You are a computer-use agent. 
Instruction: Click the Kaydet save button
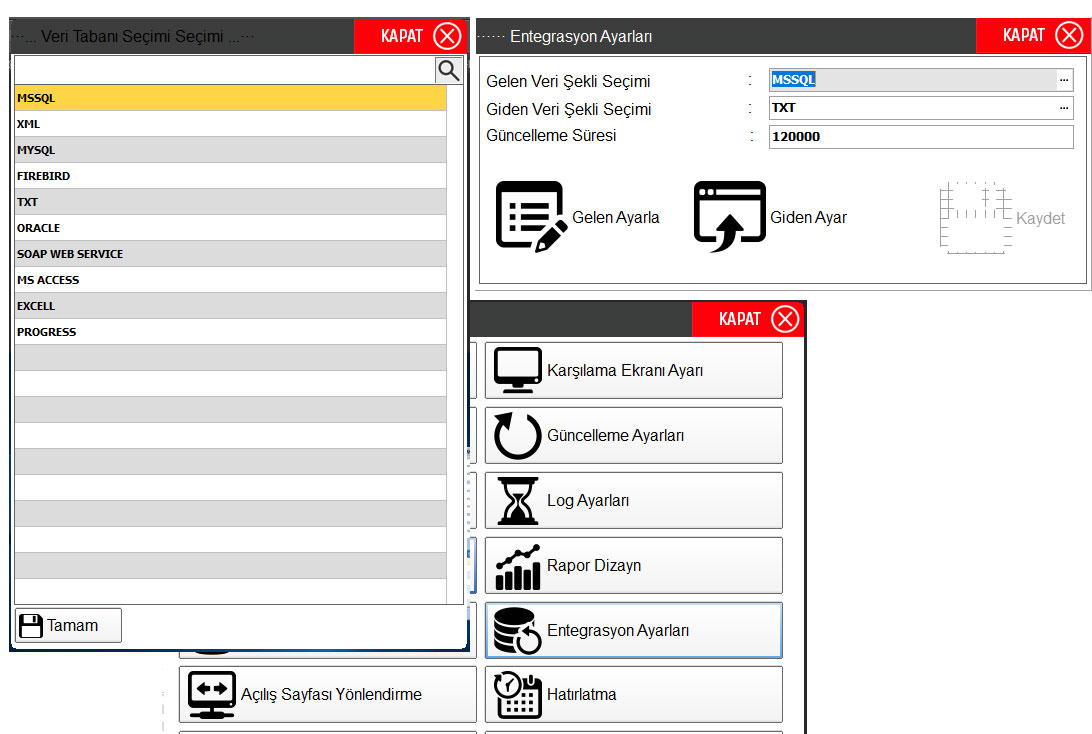1003,217
